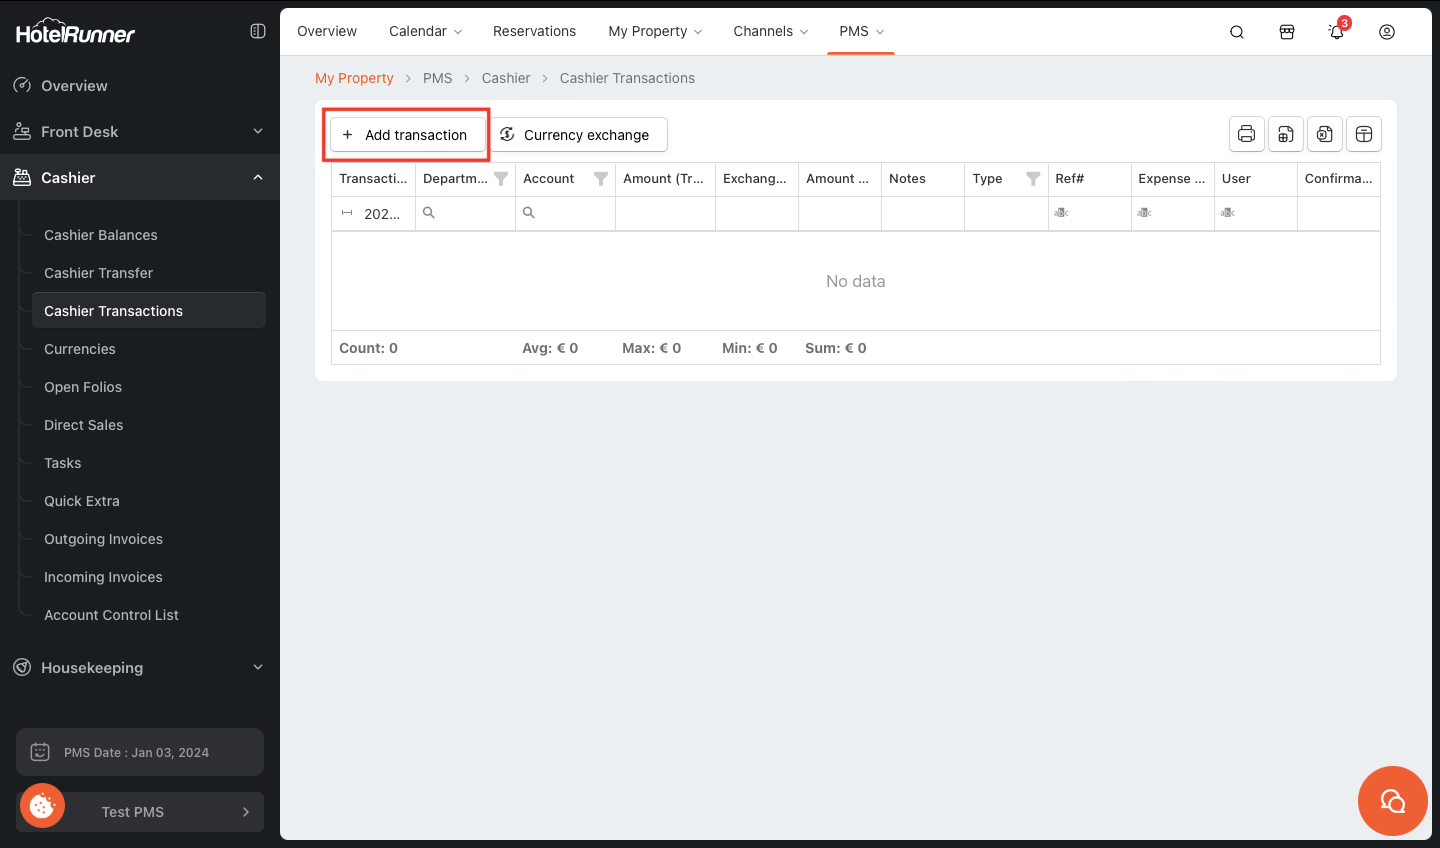This screenshot has width=1440, height=848.
Task: Open the store icon in the top bar
Action: (x=1287, y=32)
